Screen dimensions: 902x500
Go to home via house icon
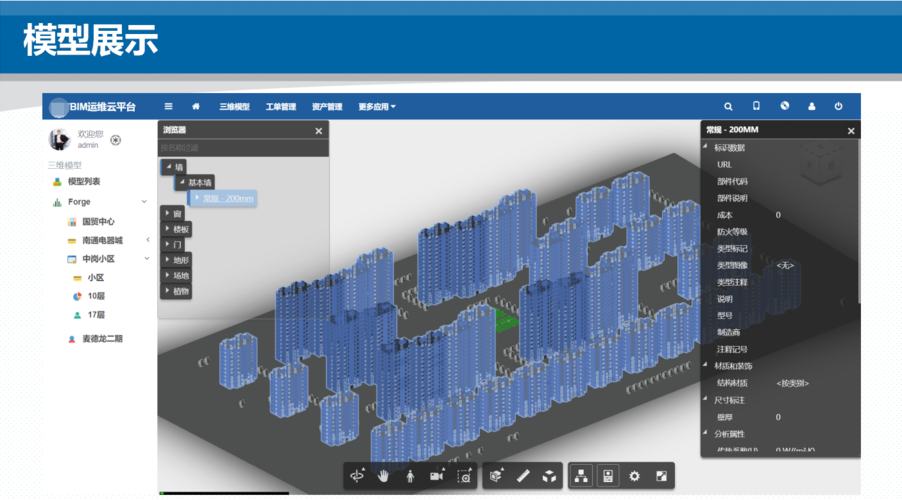[196, 106]
